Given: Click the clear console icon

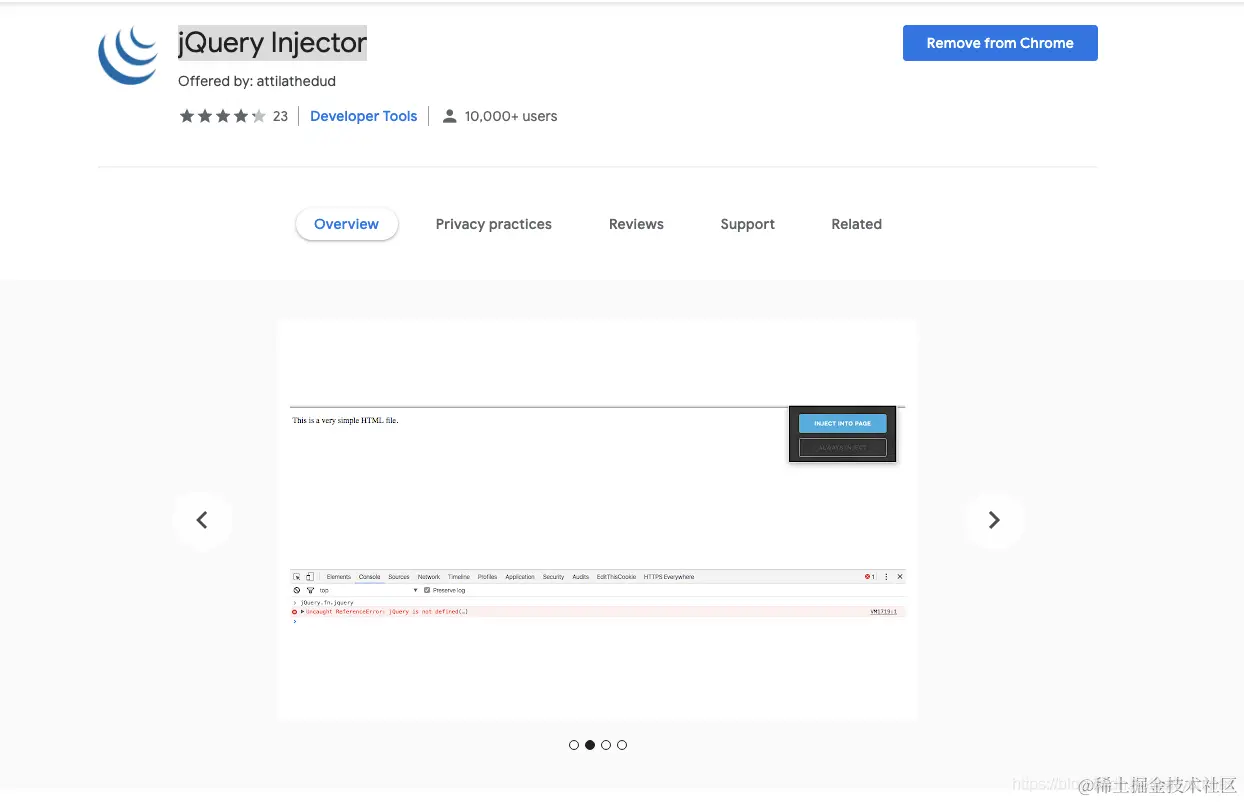Looking at the screenshot, I should [x=297, y=590].
